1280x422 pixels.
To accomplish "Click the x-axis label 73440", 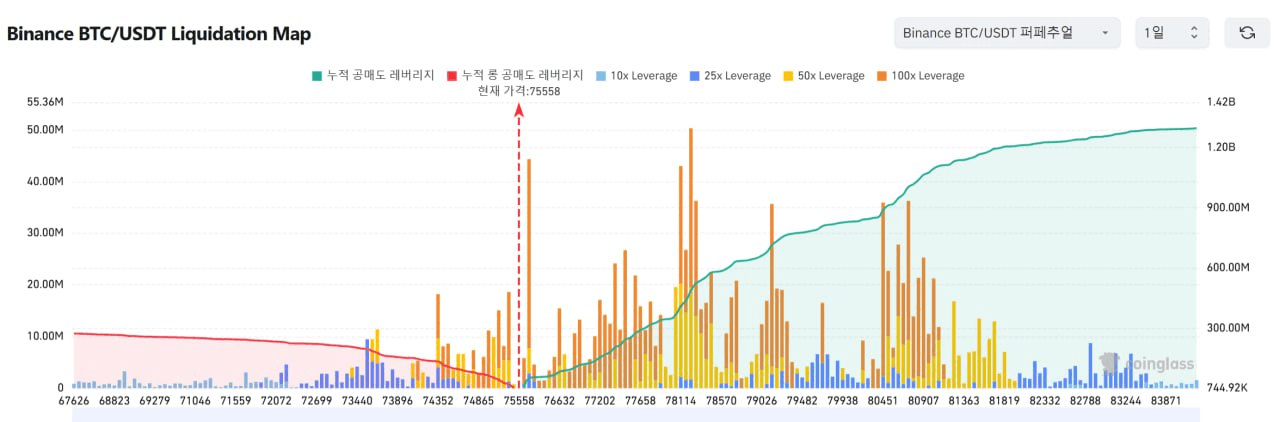I will [x=356, y=400].
